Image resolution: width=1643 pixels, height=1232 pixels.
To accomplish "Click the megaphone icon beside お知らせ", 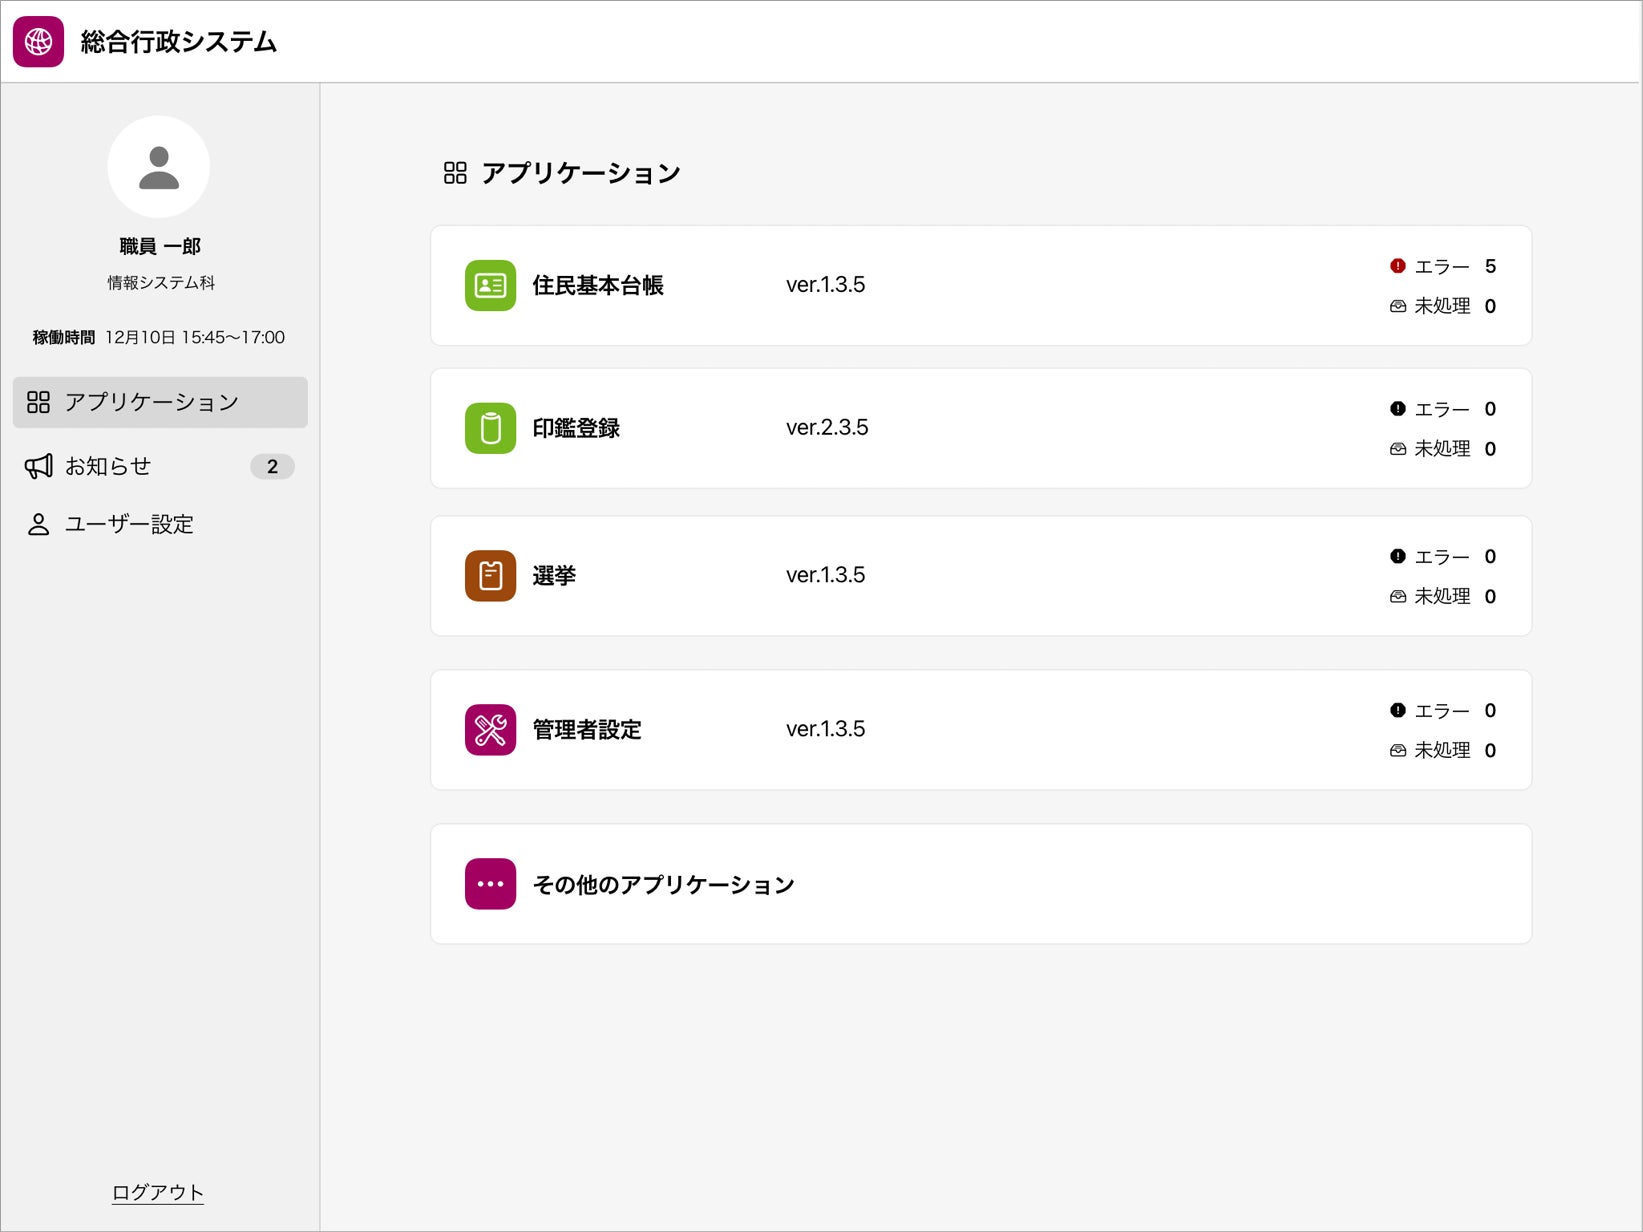I will coord(38,466).
